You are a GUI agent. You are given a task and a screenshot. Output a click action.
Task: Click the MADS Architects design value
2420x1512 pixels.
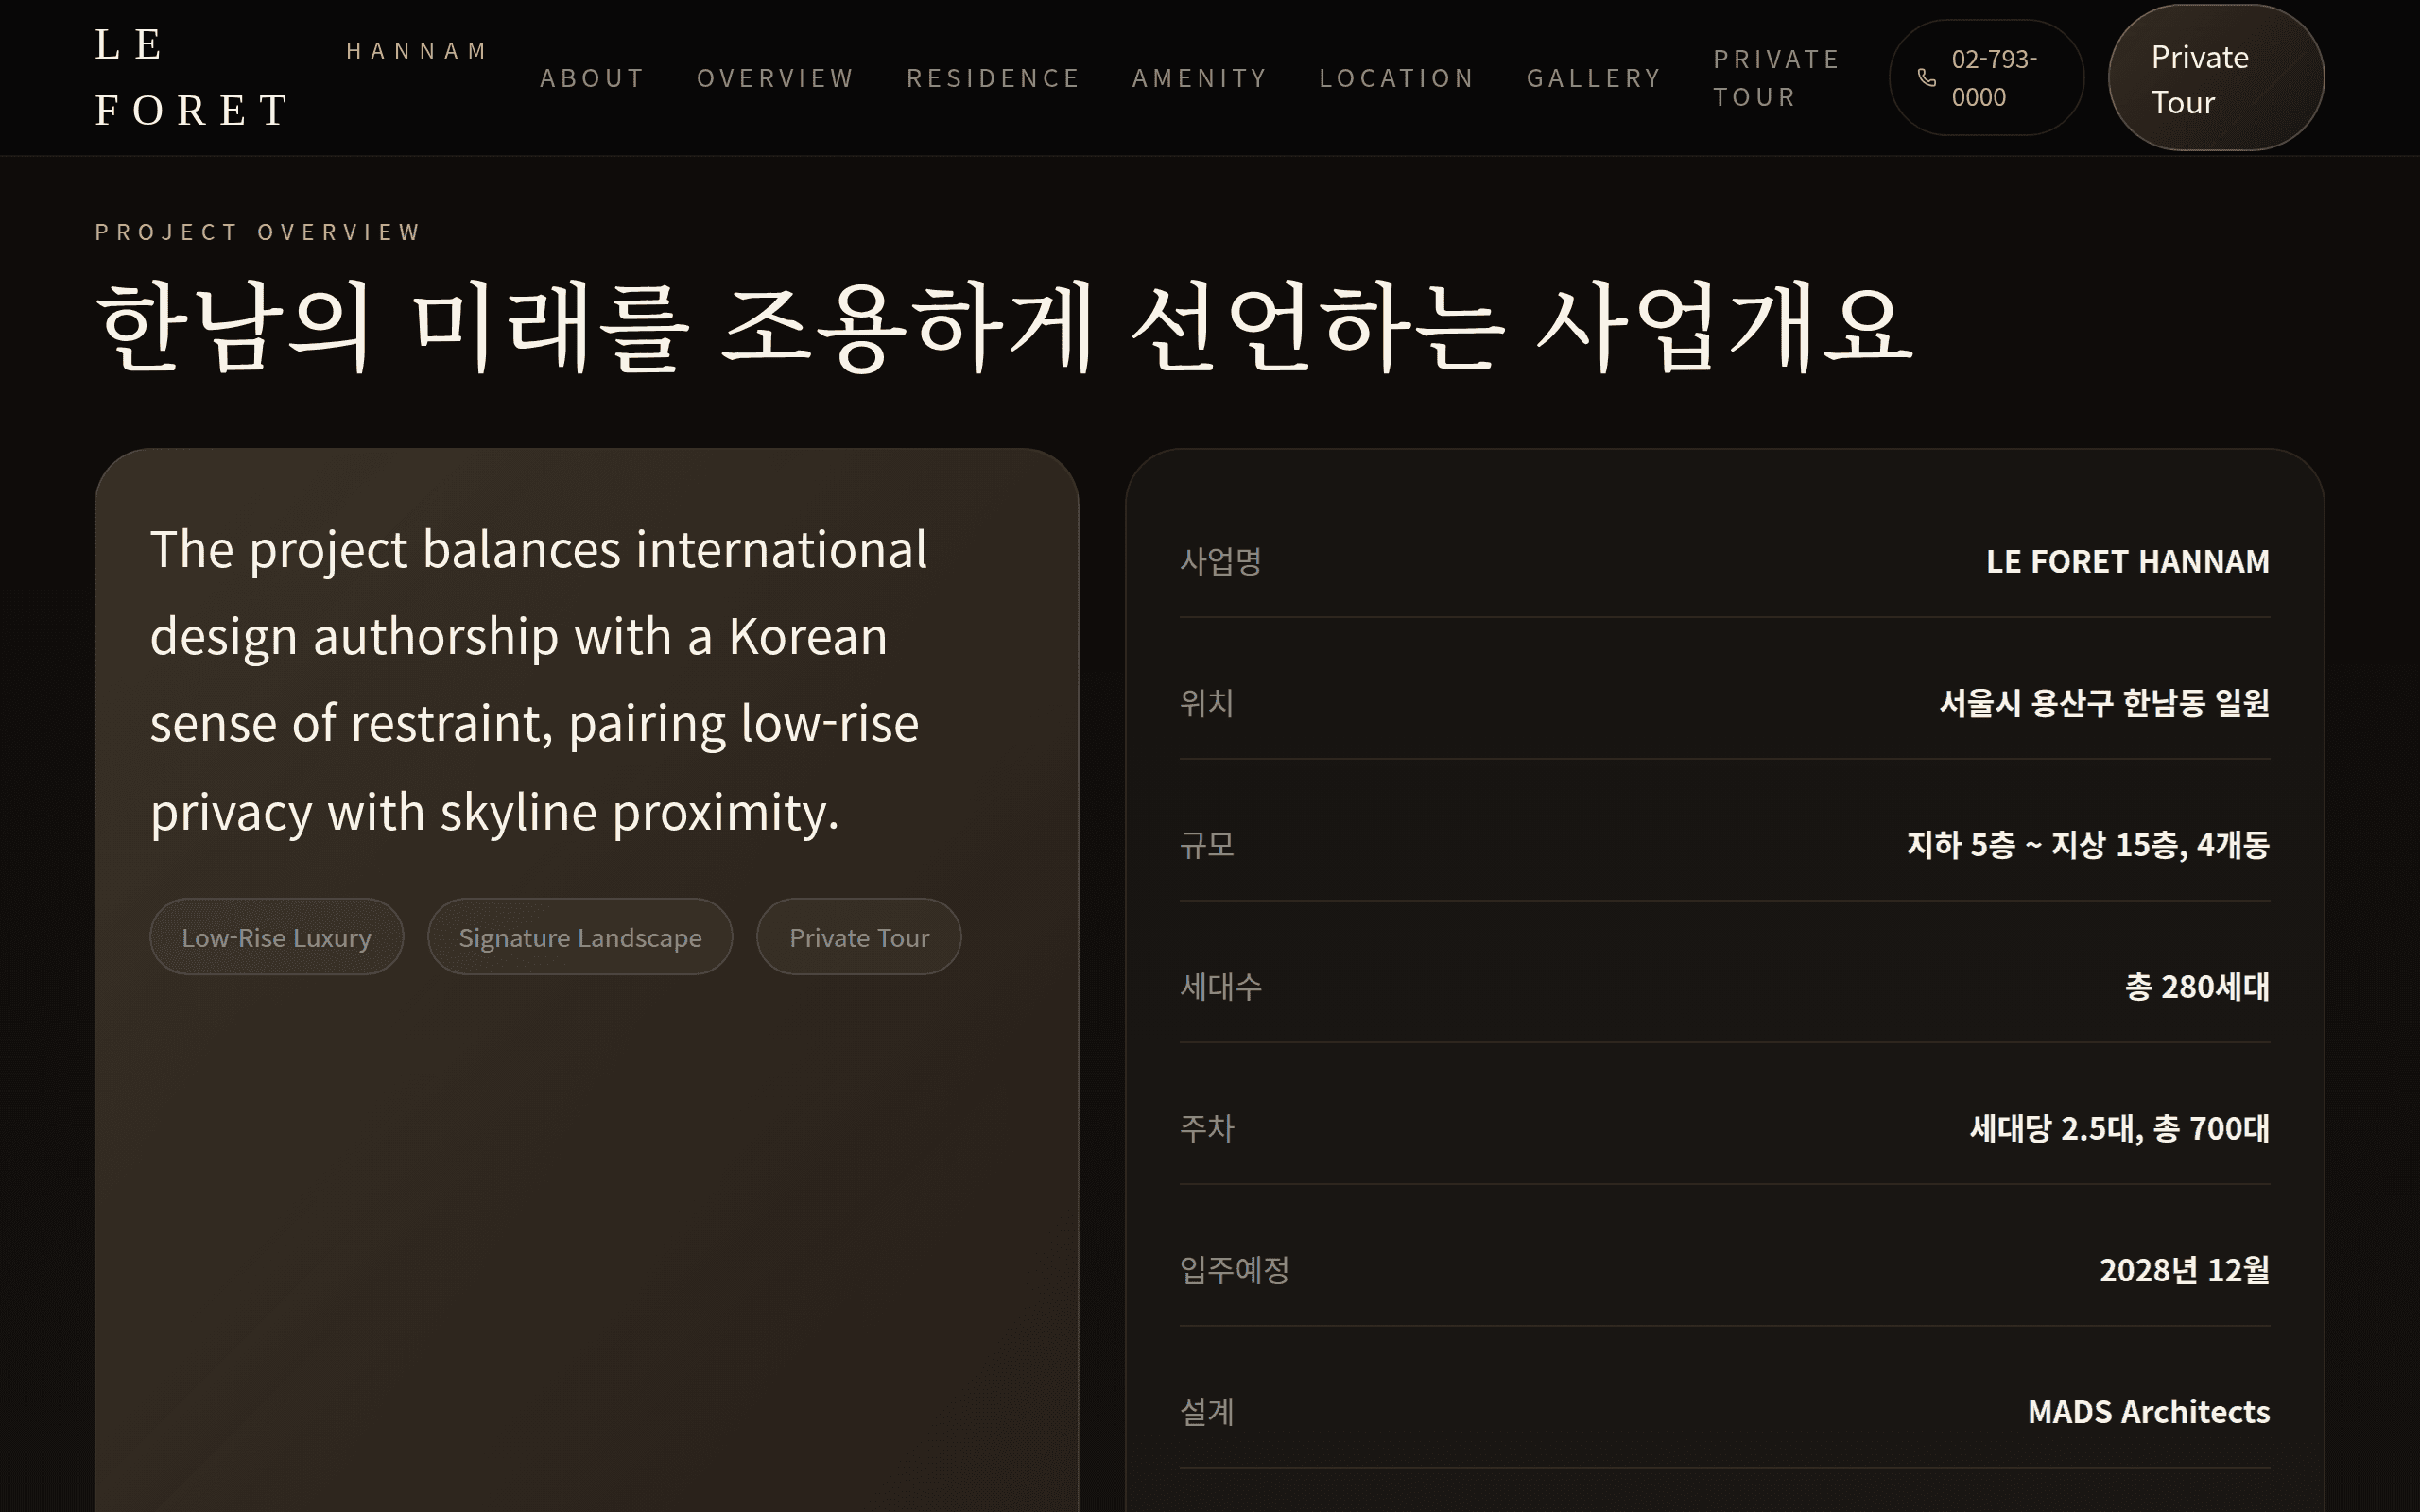point(2148,1412)
